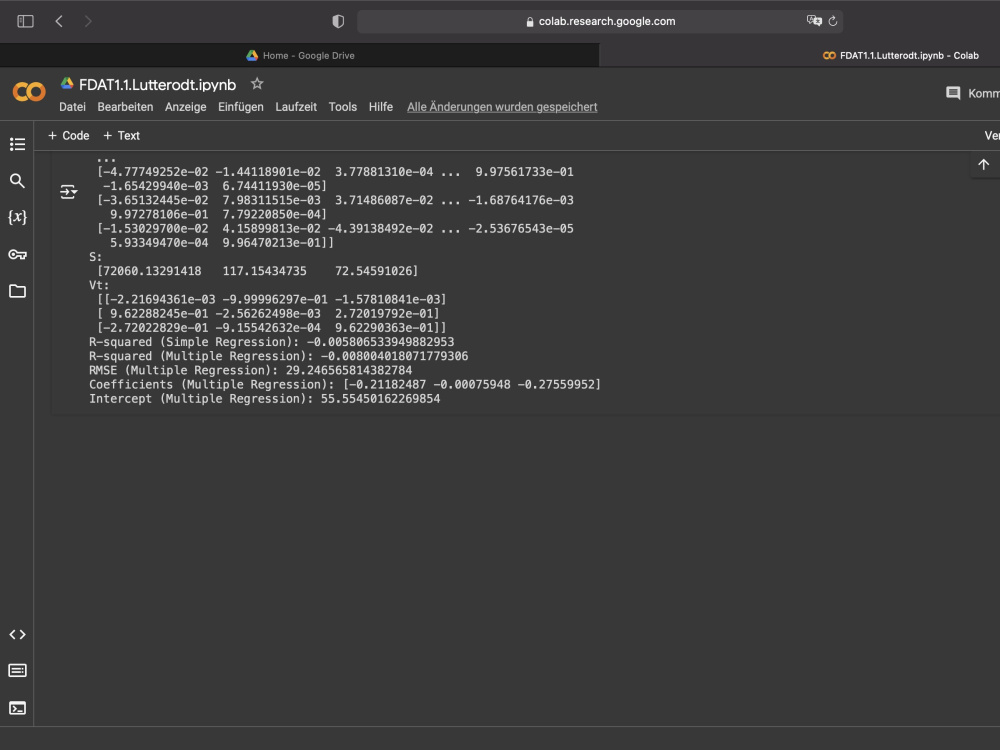Open the Bearbeiten menu

pos(125,107)
